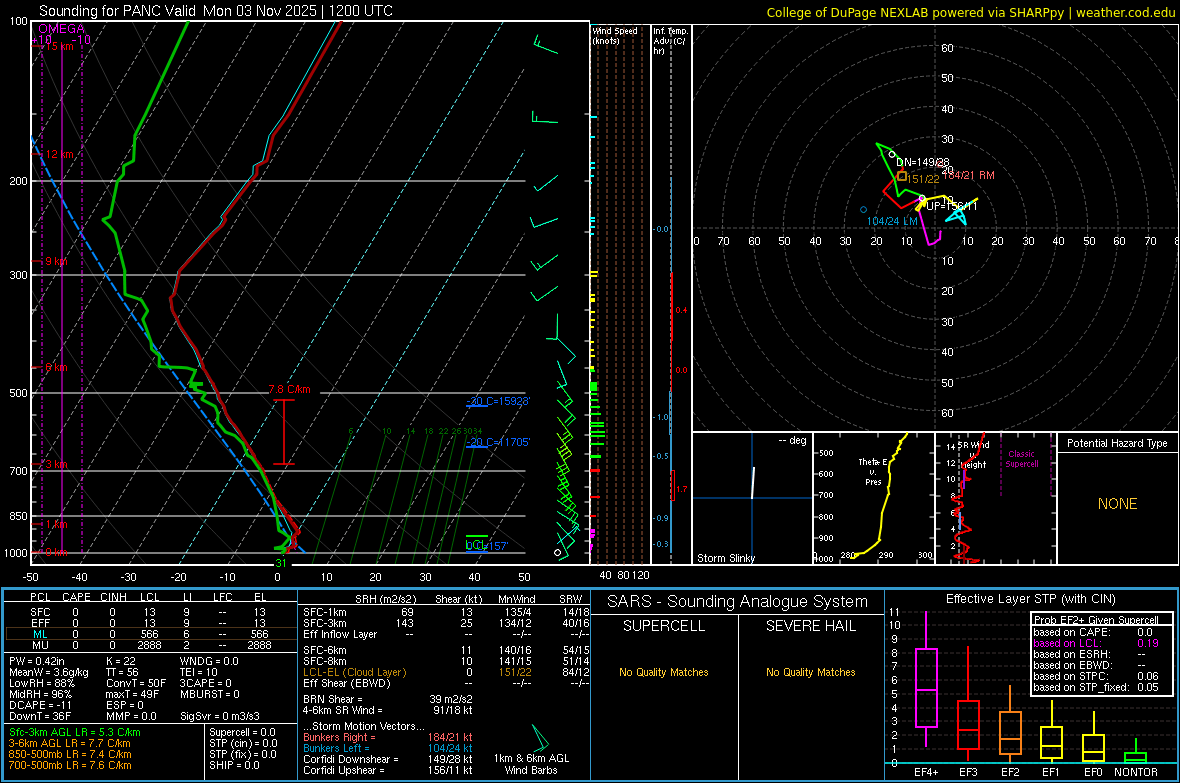Click the magenta EF4+ box in STP chart
1180x783 pixels.
pos(926,687)
